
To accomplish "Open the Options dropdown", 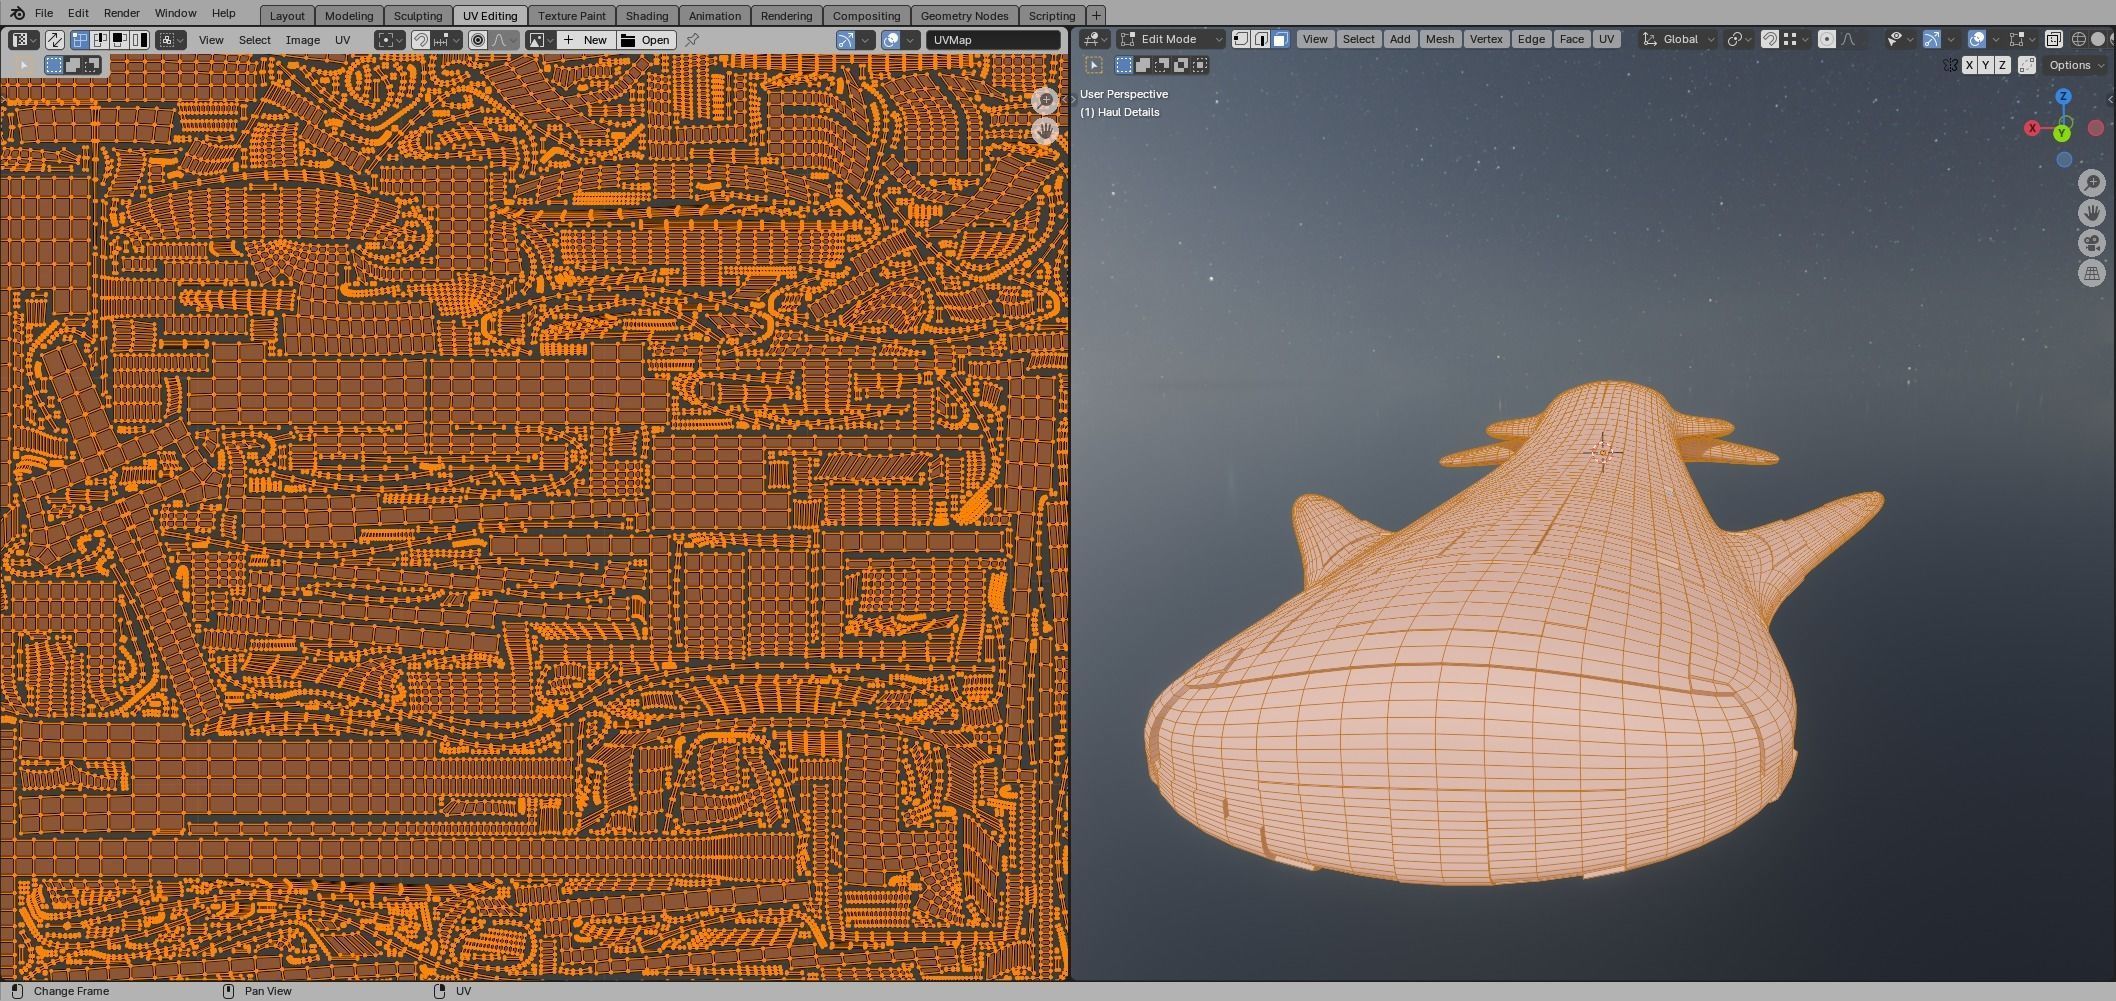I will tap(2077, 65).
